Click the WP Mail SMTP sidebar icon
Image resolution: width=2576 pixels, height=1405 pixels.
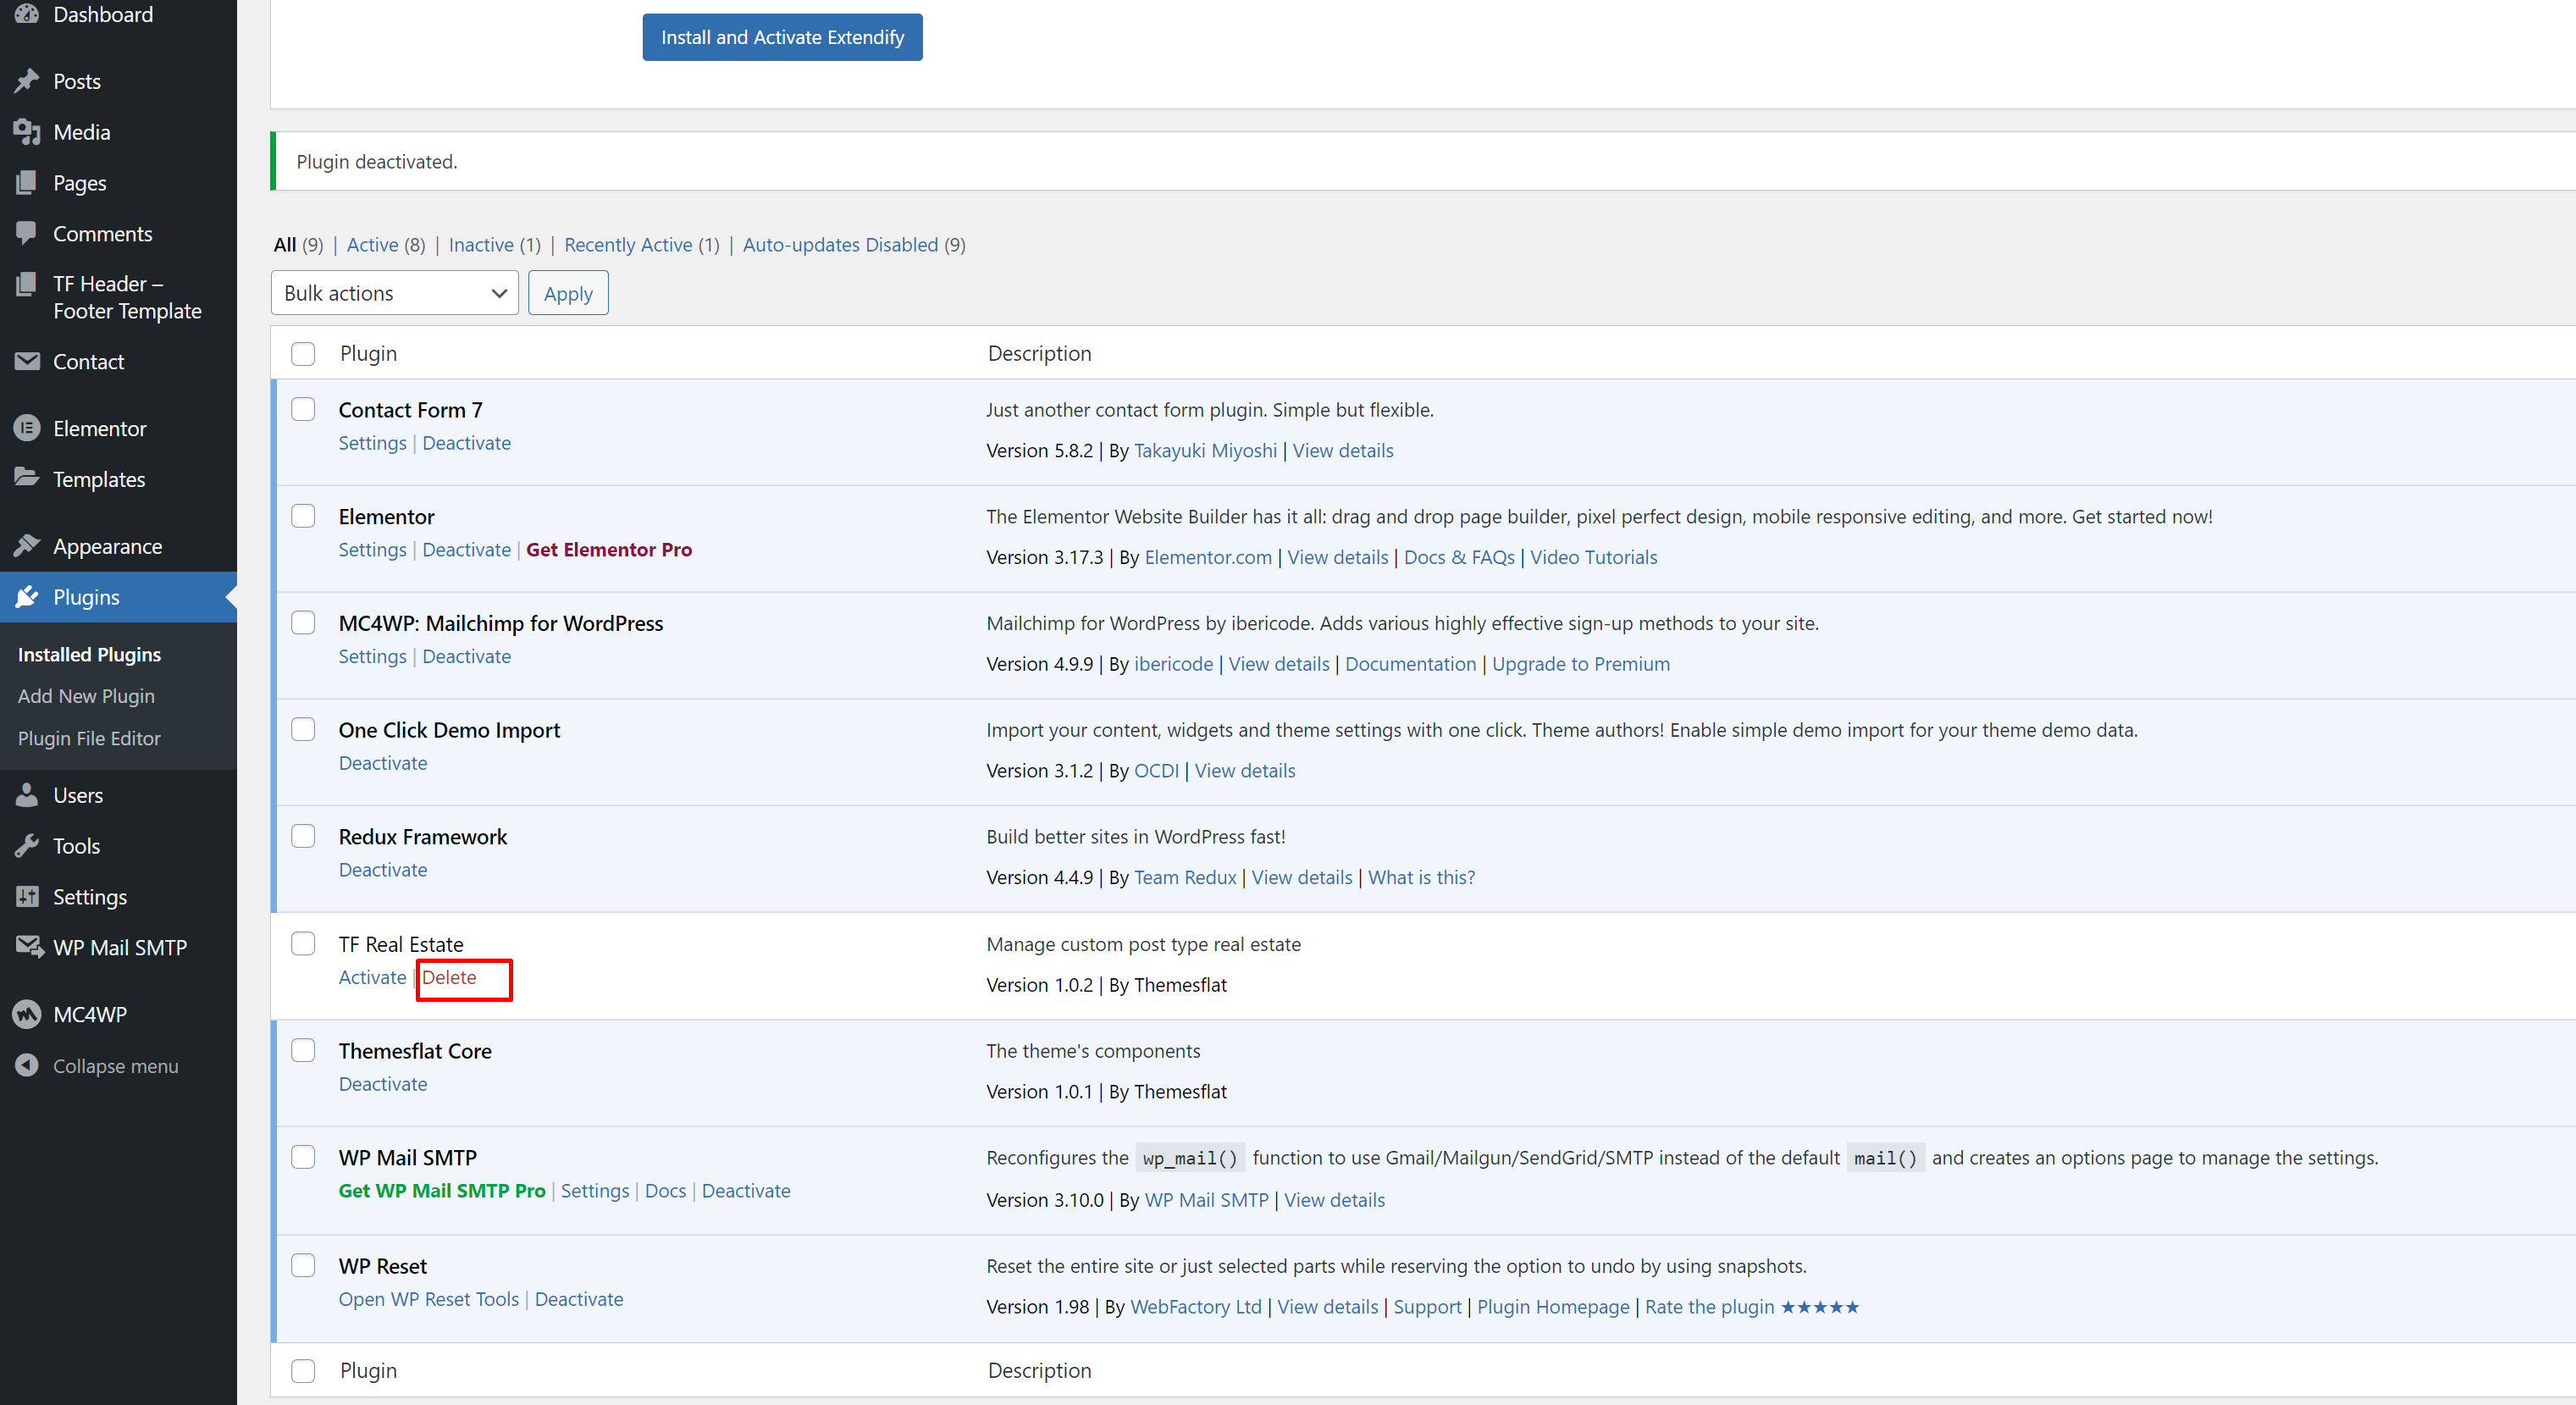click(28, 947)
